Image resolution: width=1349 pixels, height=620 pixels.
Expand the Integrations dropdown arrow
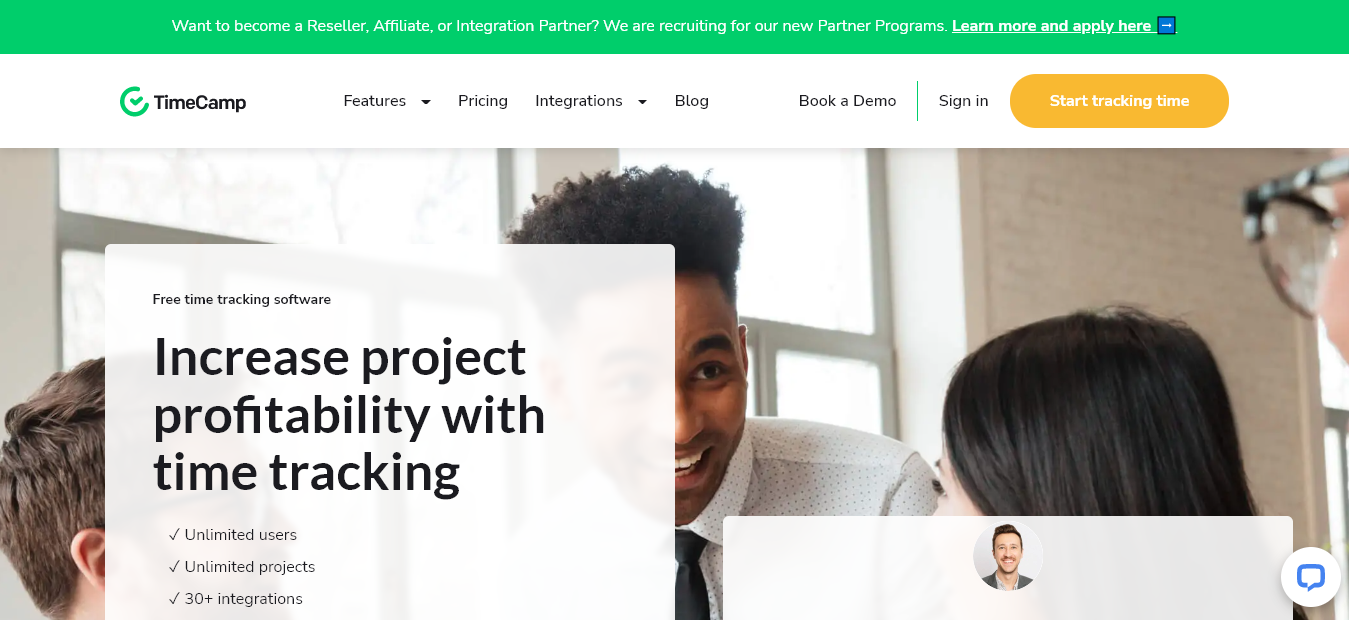click(642, 102)
